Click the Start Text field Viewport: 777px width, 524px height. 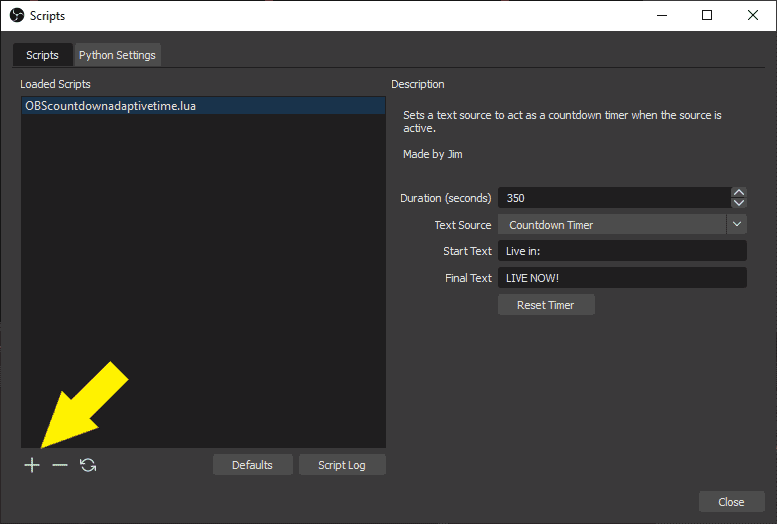click(x=621, y=251)
